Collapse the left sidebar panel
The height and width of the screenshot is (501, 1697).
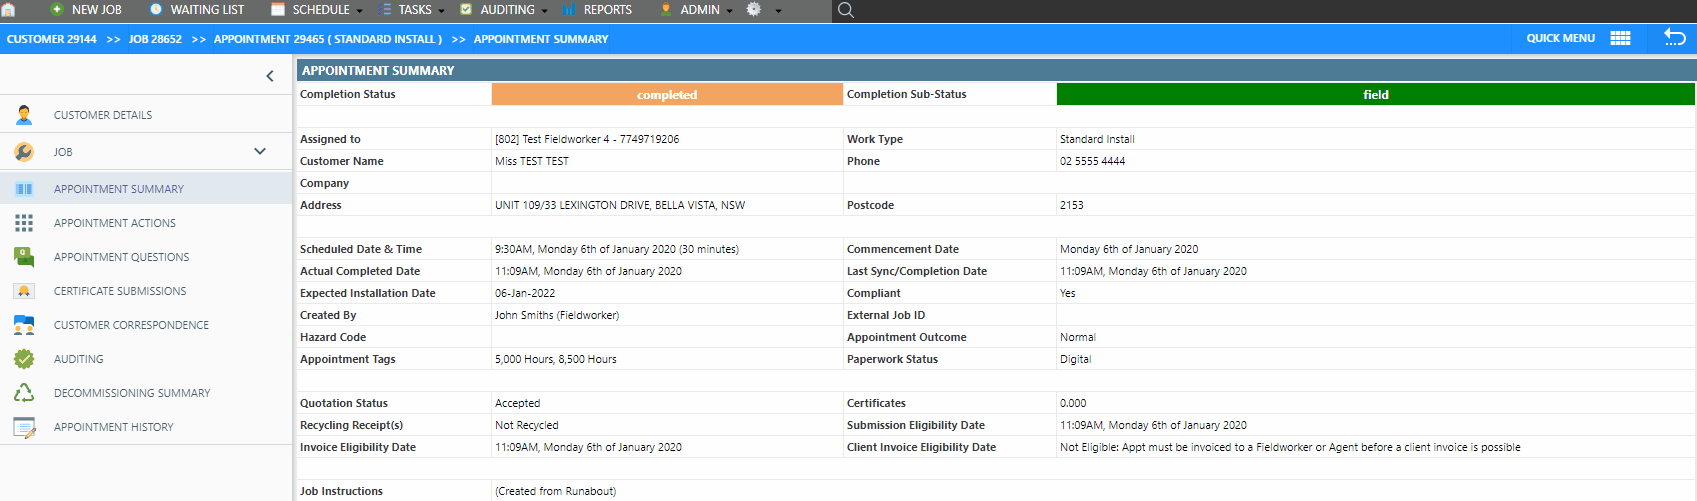point(270,76)
